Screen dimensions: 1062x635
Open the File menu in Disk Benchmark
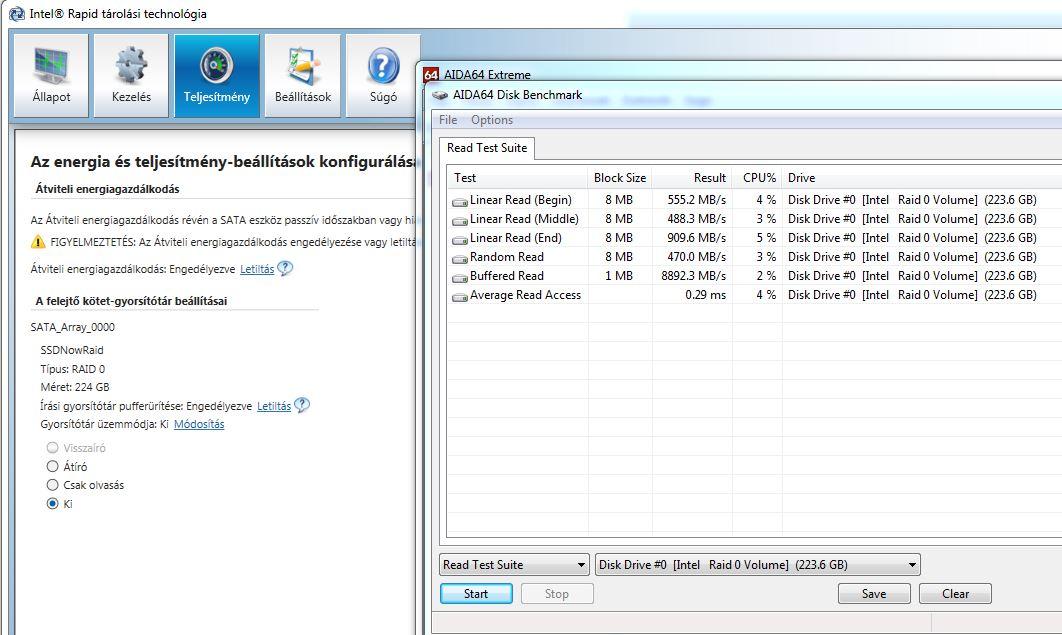coord(448,120)
